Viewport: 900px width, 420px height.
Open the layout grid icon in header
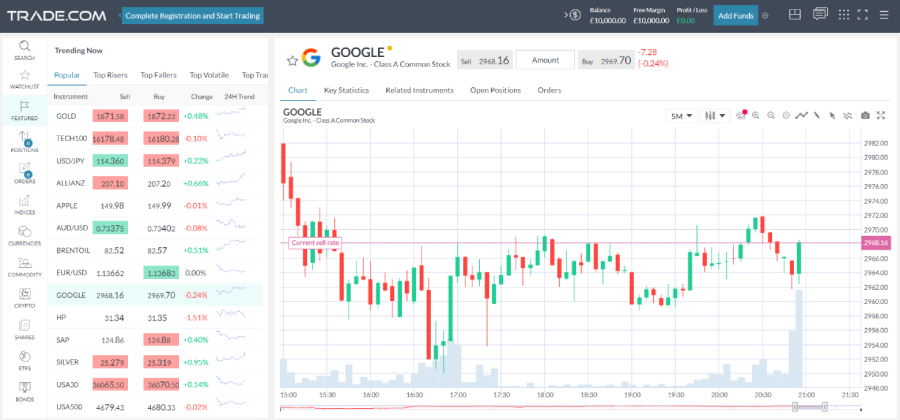(795, 15)
